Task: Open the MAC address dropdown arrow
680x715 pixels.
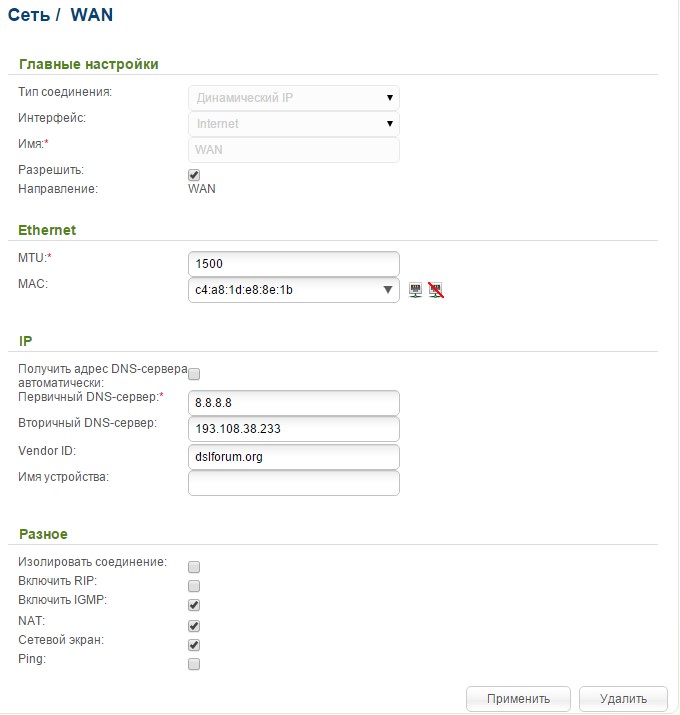Action: (388, 290)
